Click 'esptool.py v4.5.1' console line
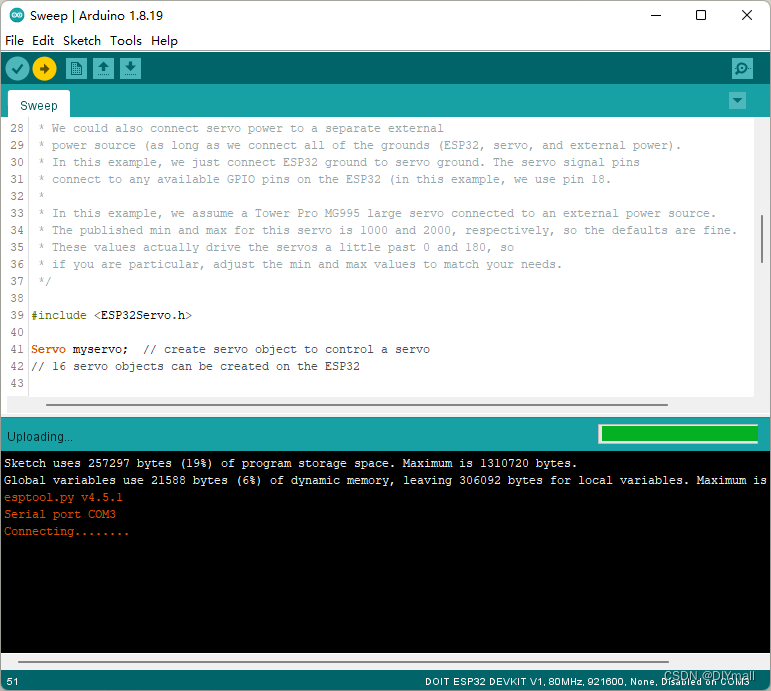Screen dimensions: 771x691 pyautogui.click(x=63, y=497)
